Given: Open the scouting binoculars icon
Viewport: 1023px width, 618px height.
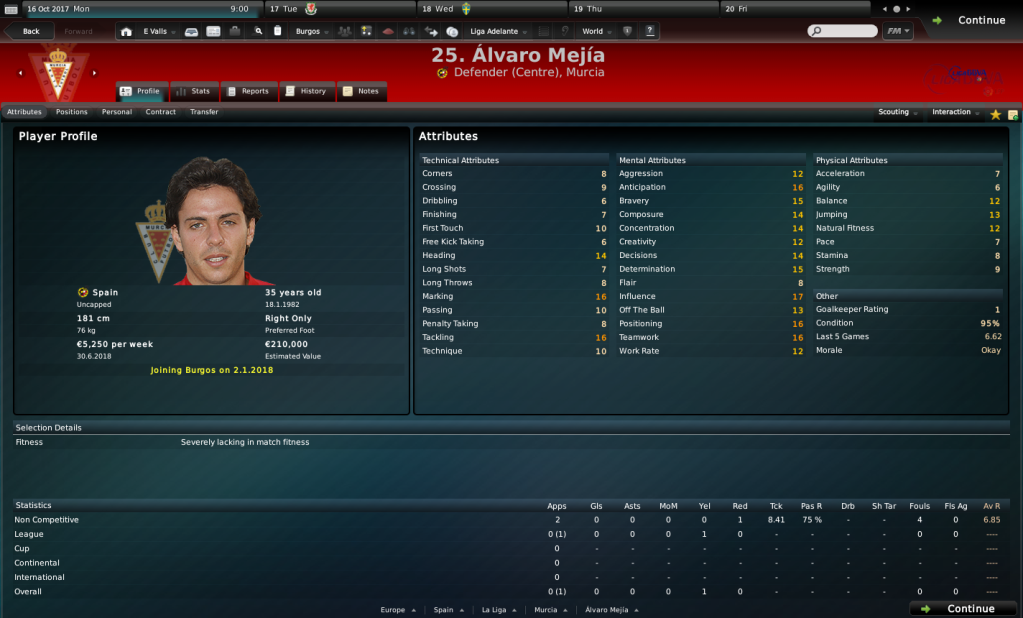Looking at the screenshot, I should [x=409, y=31].
